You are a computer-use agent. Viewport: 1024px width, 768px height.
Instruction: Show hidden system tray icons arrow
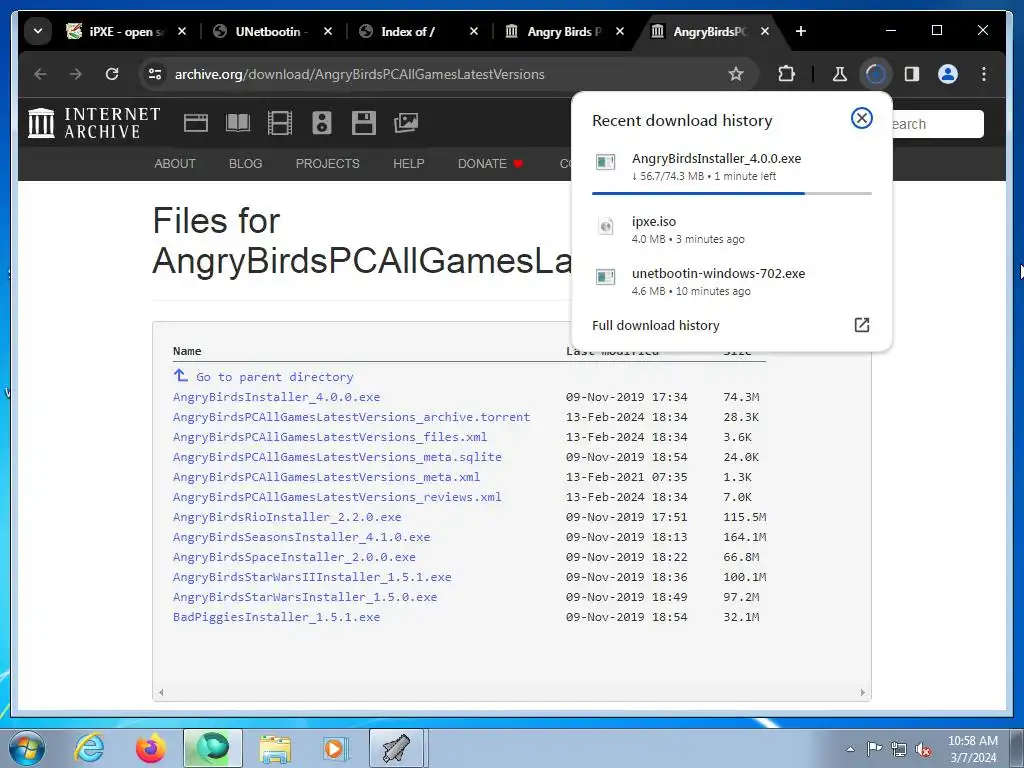[x=850, y=749]
